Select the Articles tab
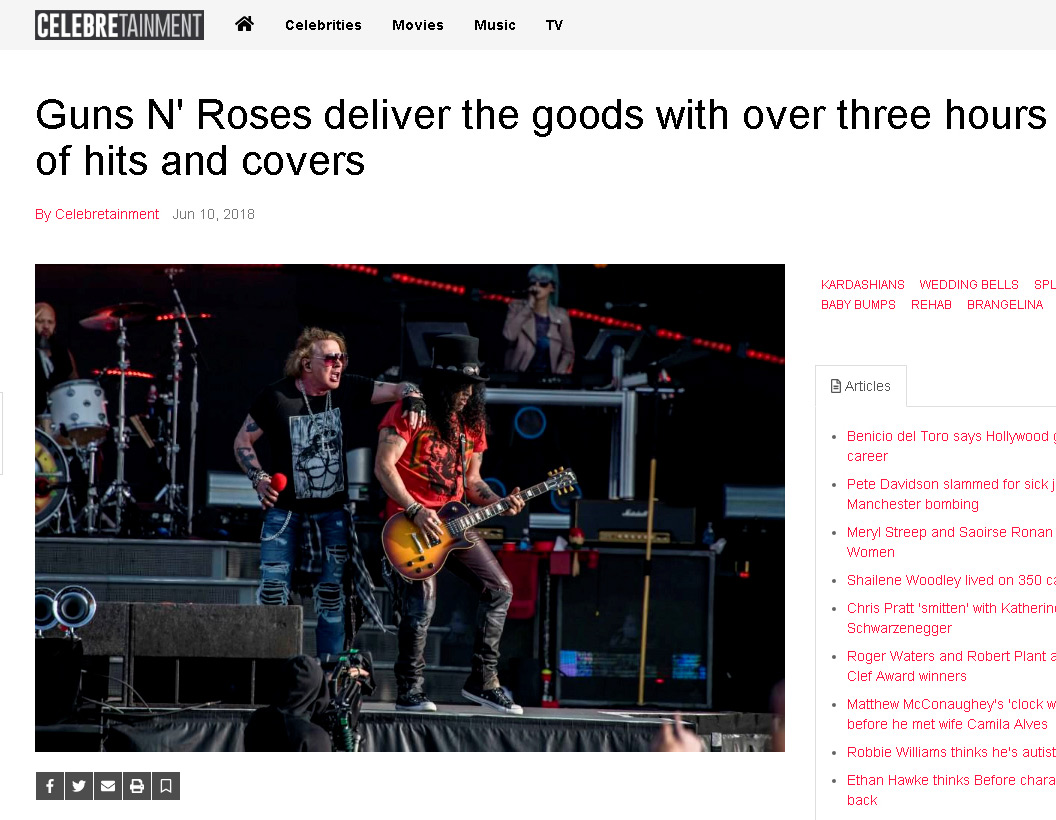The height and width of the screenshot is (820, 1056). 861,386
